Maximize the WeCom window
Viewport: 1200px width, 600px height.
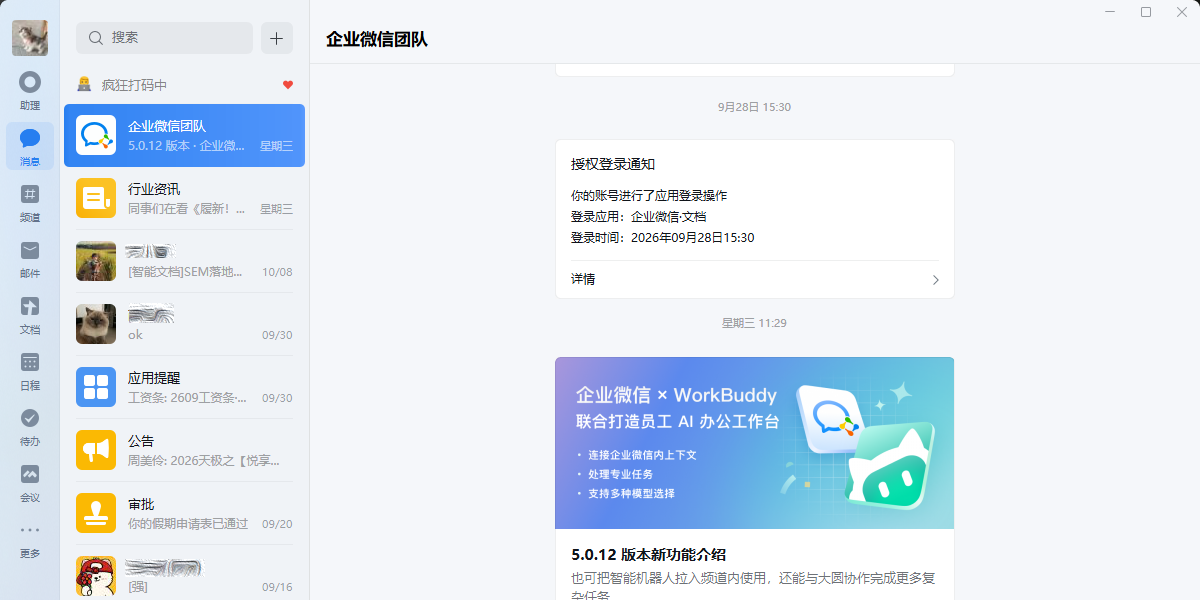tap(1146, 12)
